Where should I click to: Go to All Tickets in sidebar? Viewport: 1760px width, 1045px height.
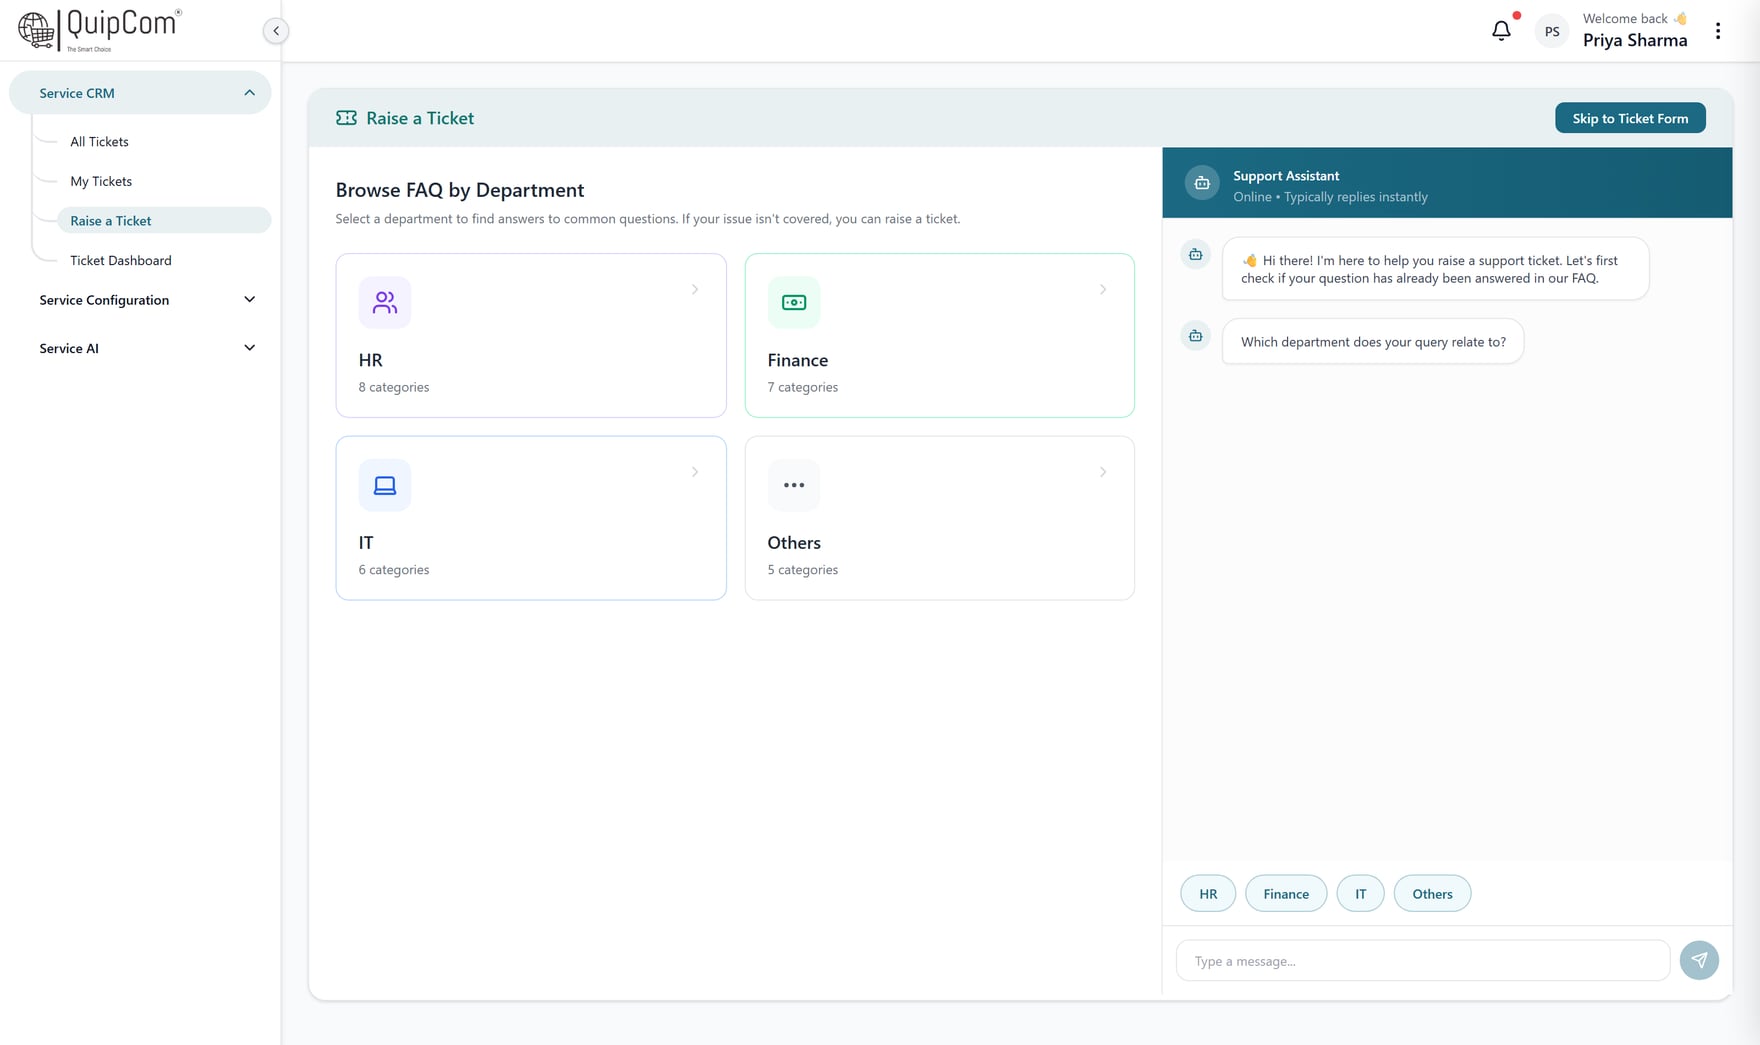[x=99, y=141]
